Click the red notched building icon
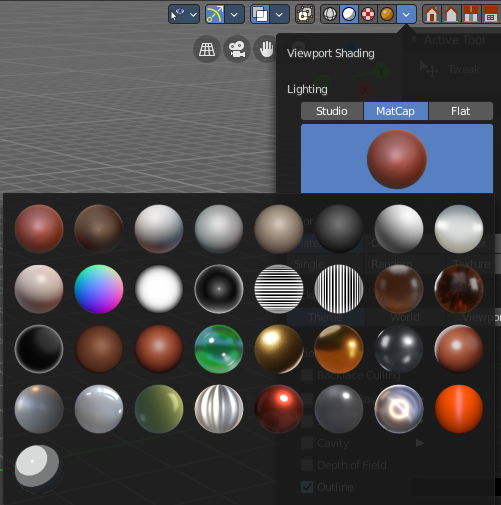This screenshot has height=505, width=501. pyautogui.click(x=471, y=14)
